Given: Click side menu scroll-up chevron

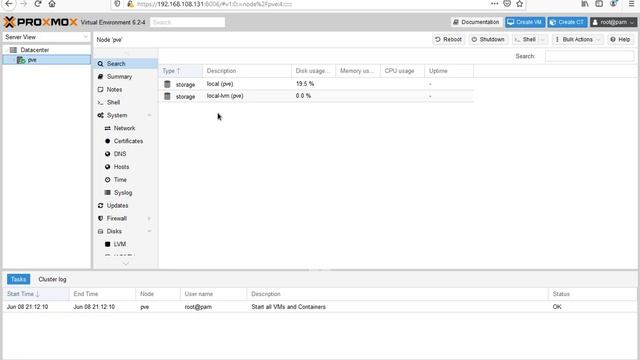Looking at the screenshot, I should point(126,53).
